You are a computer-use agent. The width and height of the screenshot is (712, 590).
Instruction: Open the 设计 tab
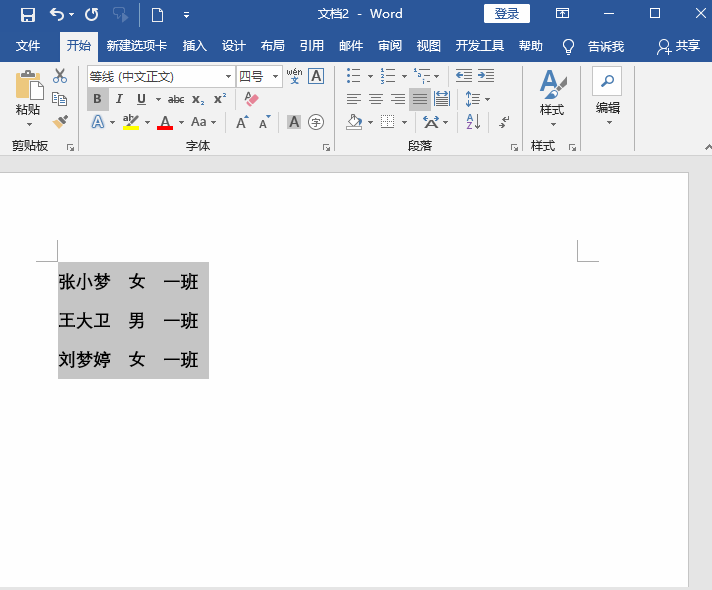click(x=234, y=45)
